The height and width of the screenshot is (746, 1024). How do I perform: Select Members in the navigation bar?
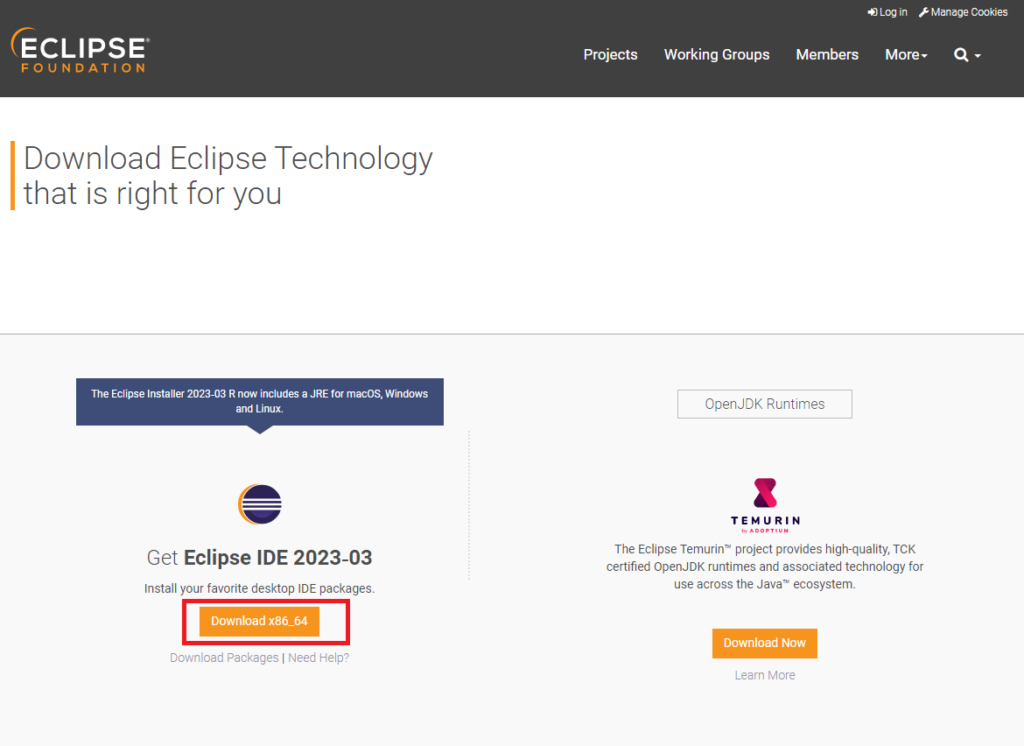[827, 55]
